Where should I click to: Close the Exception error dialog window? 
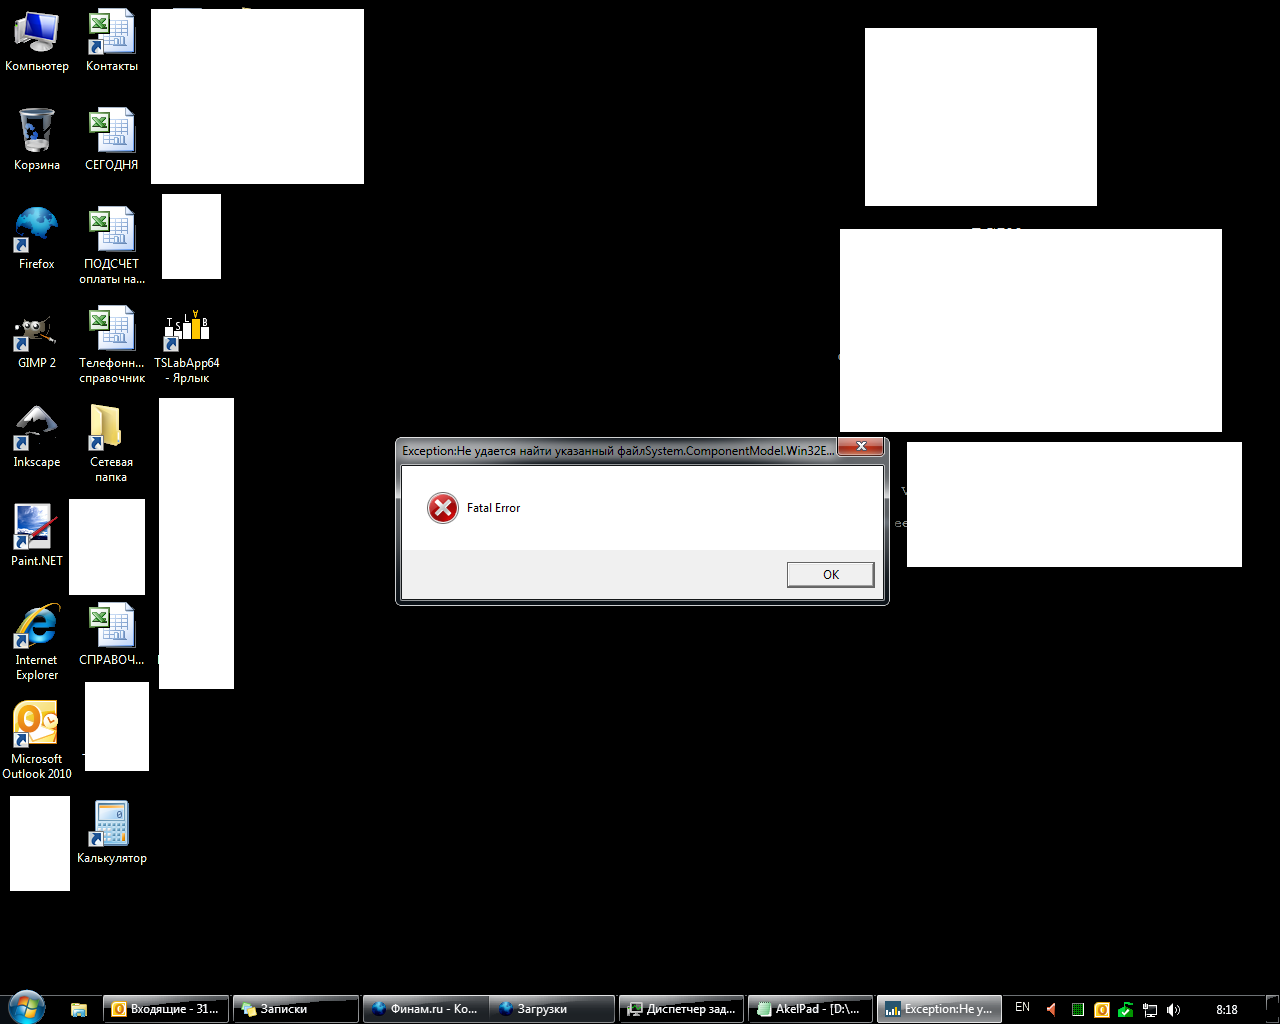860,447
